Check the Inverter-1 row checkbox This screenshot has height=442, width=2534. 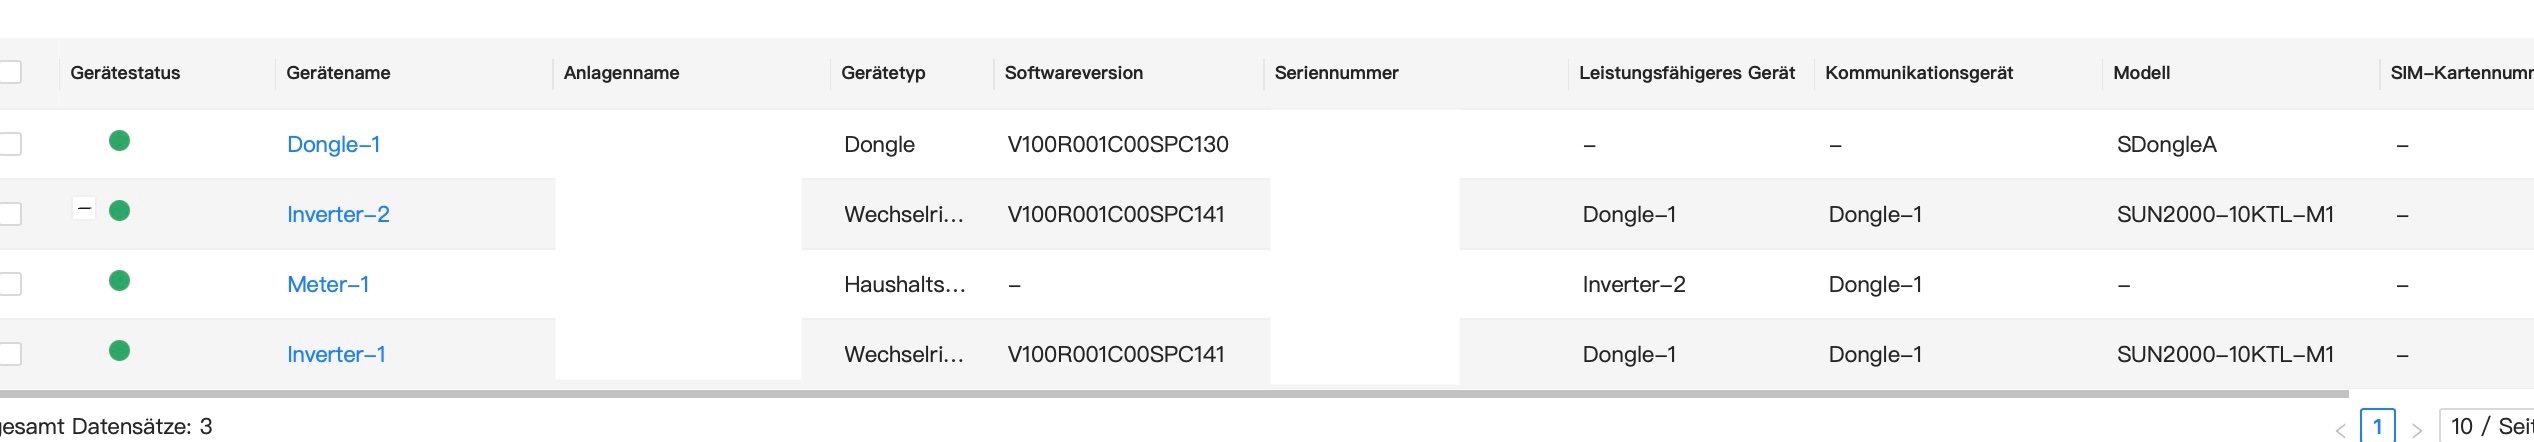tap(10, 354)
